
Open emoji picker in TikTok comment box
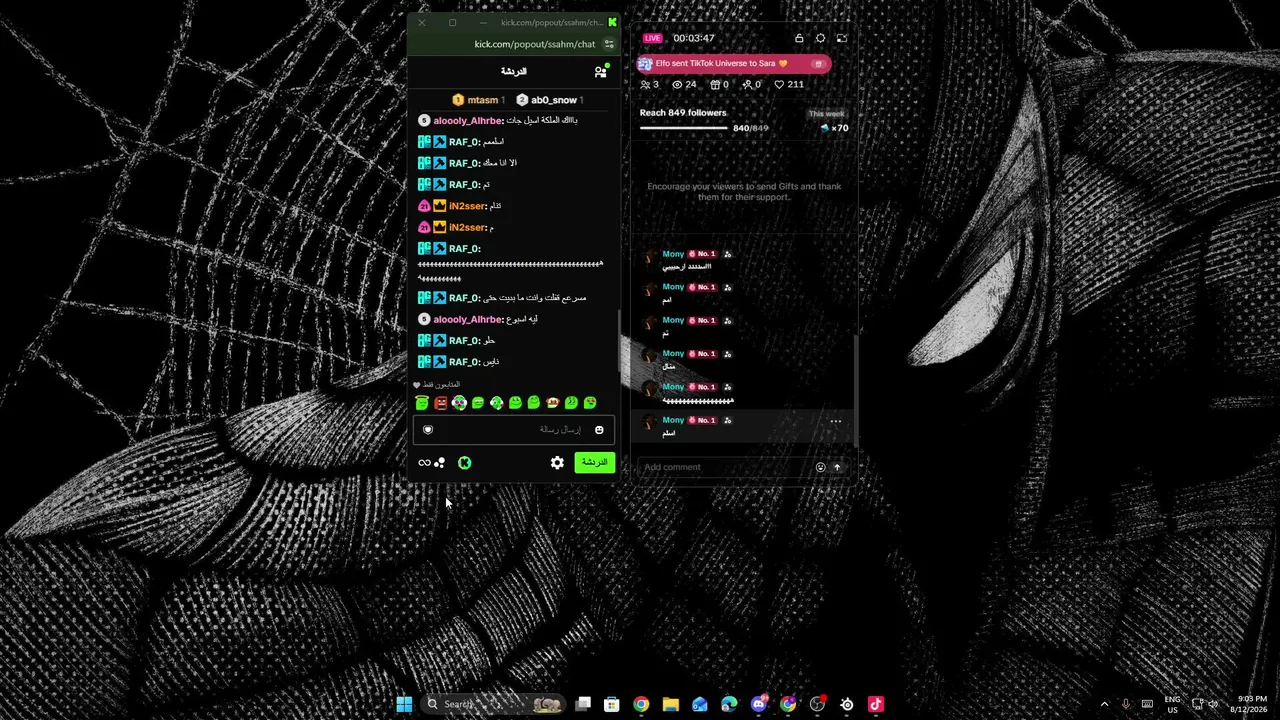click(x=821, y=467)
